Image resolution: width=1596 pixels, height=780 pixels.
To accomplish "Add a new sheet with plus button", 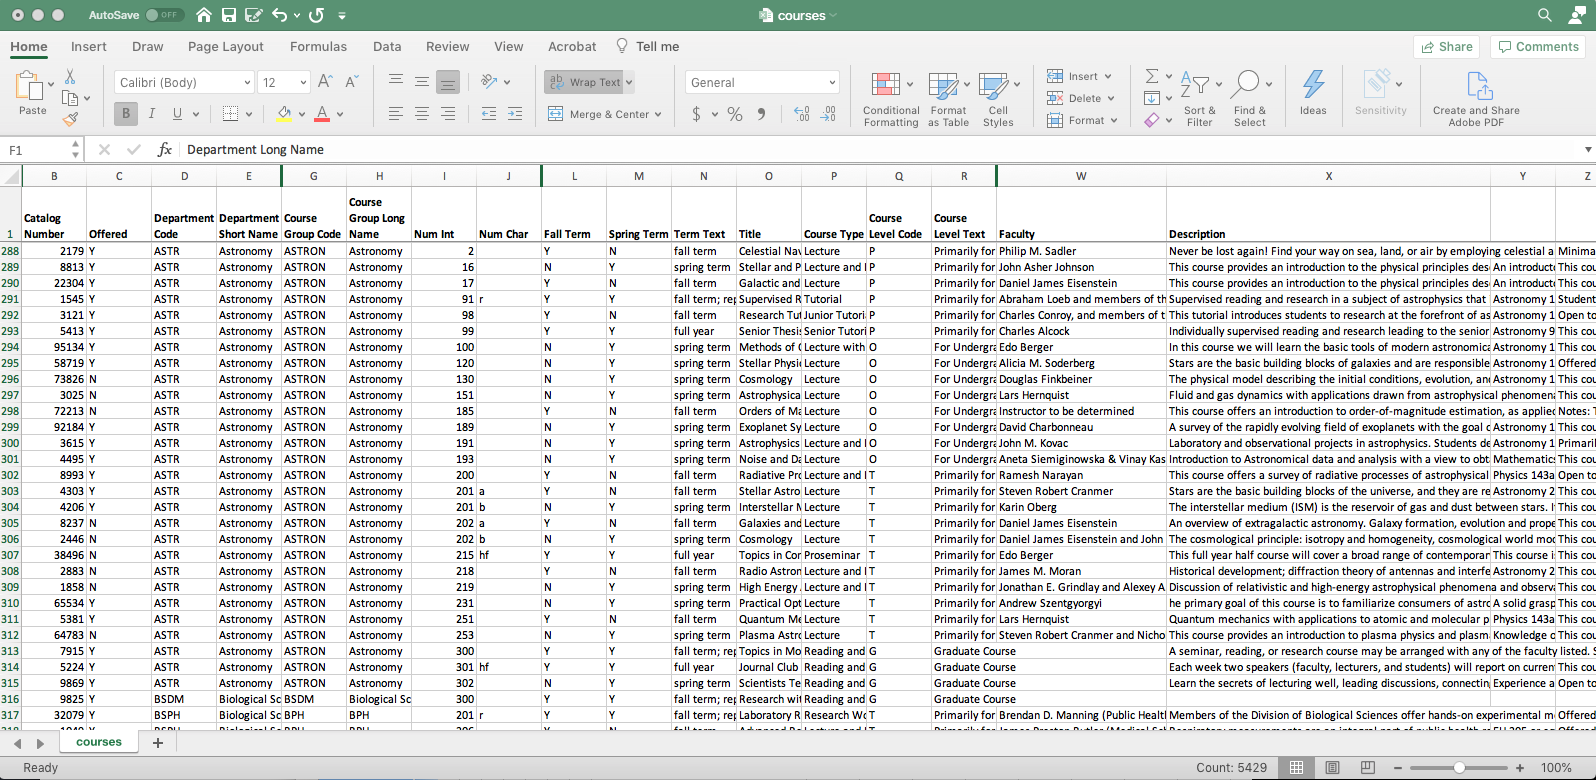I will point(157,742).
